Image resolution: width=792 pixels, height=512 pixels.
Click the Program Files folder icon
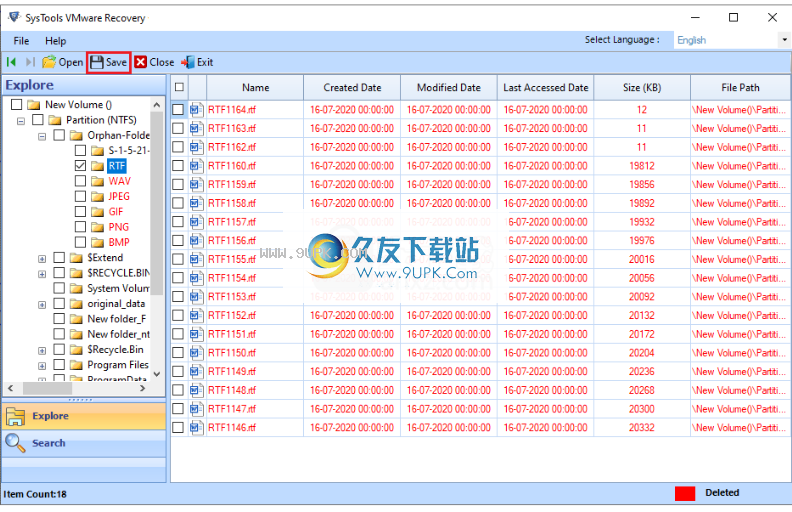point(76,365)
